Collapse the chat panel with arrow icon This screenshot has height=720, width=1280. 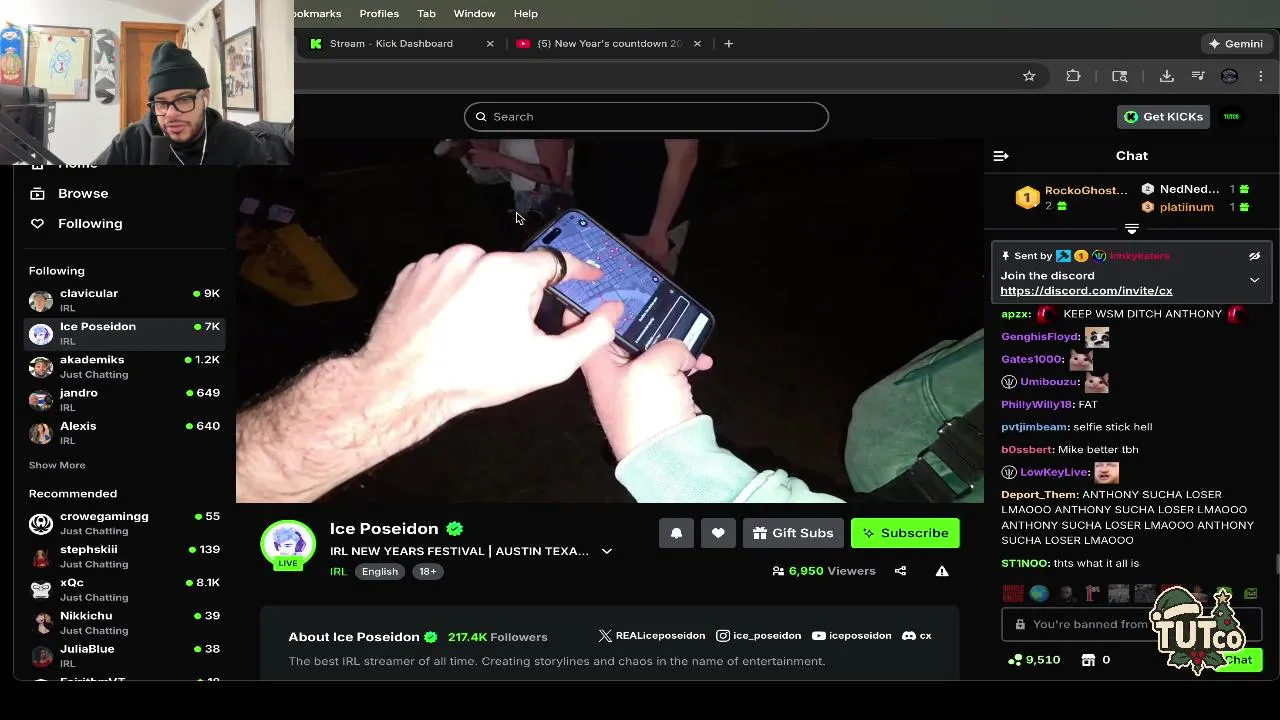[1001, 156]
